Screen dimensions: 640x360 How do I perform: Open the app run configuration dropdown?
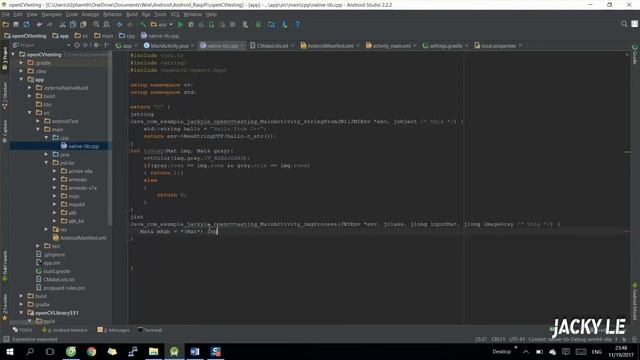pos(162,24)
